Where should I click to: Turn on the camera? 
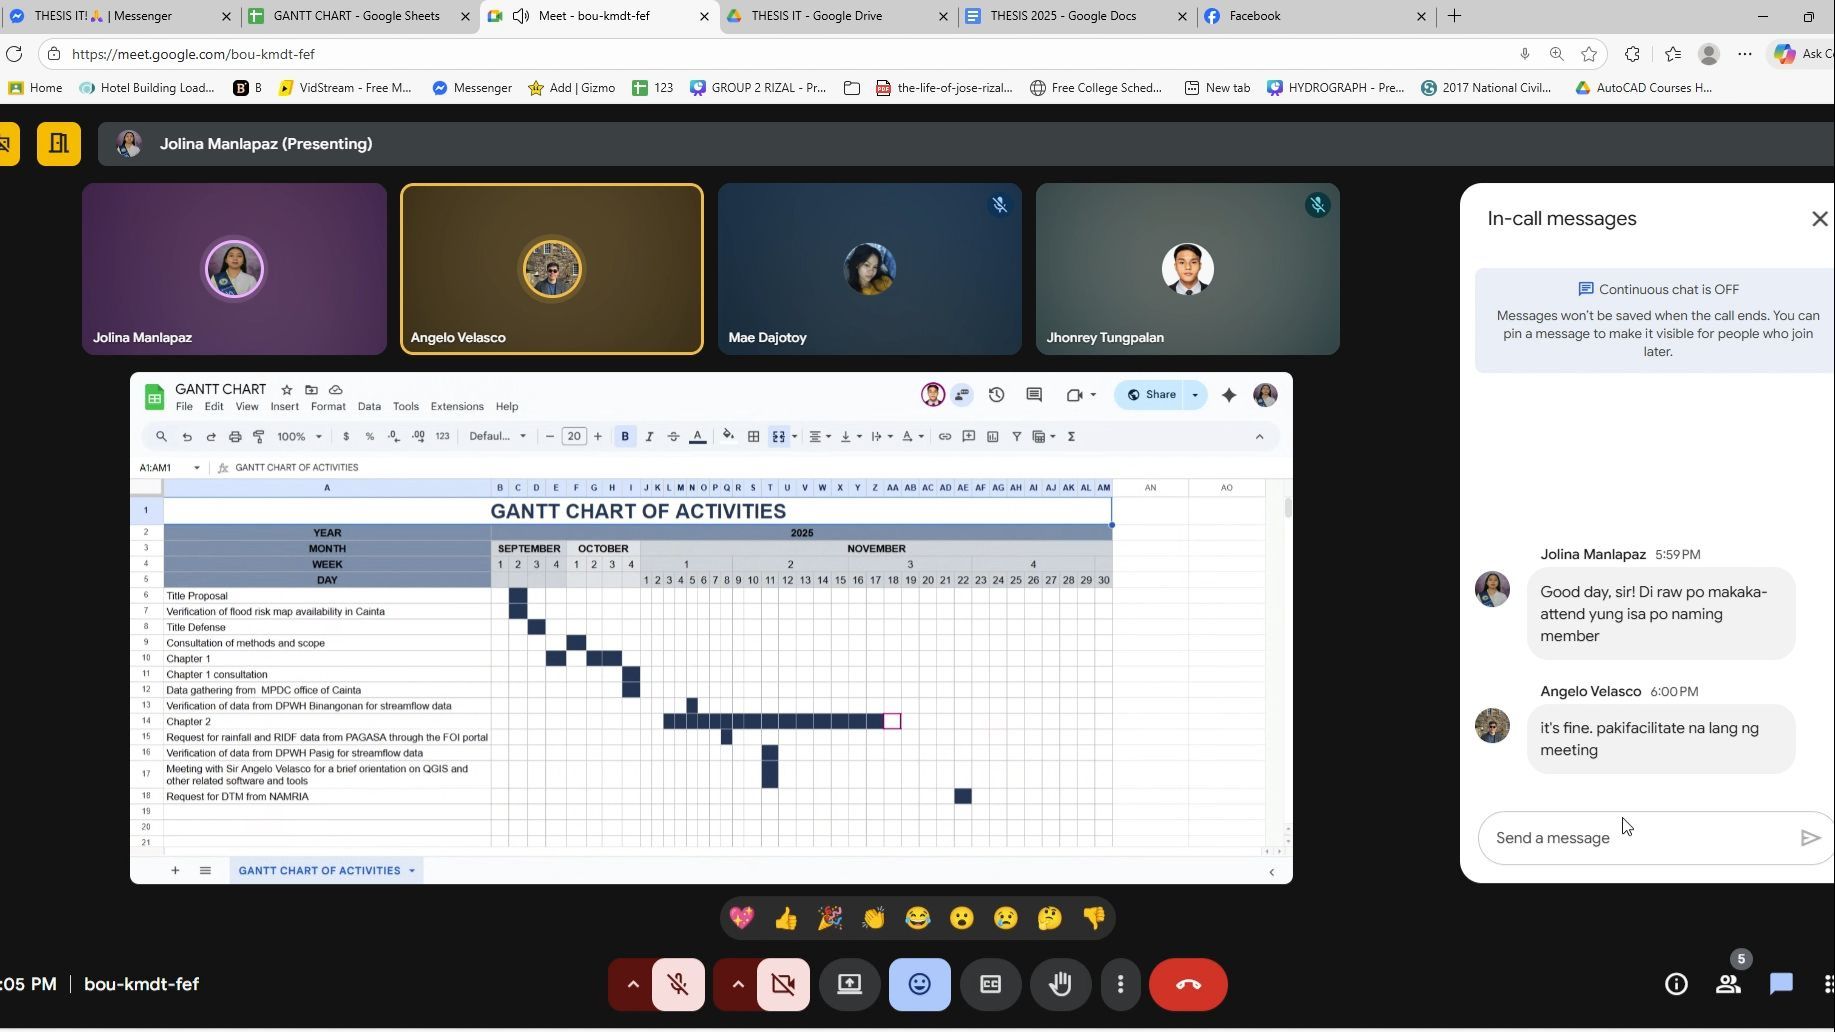[x=783, y=985]
